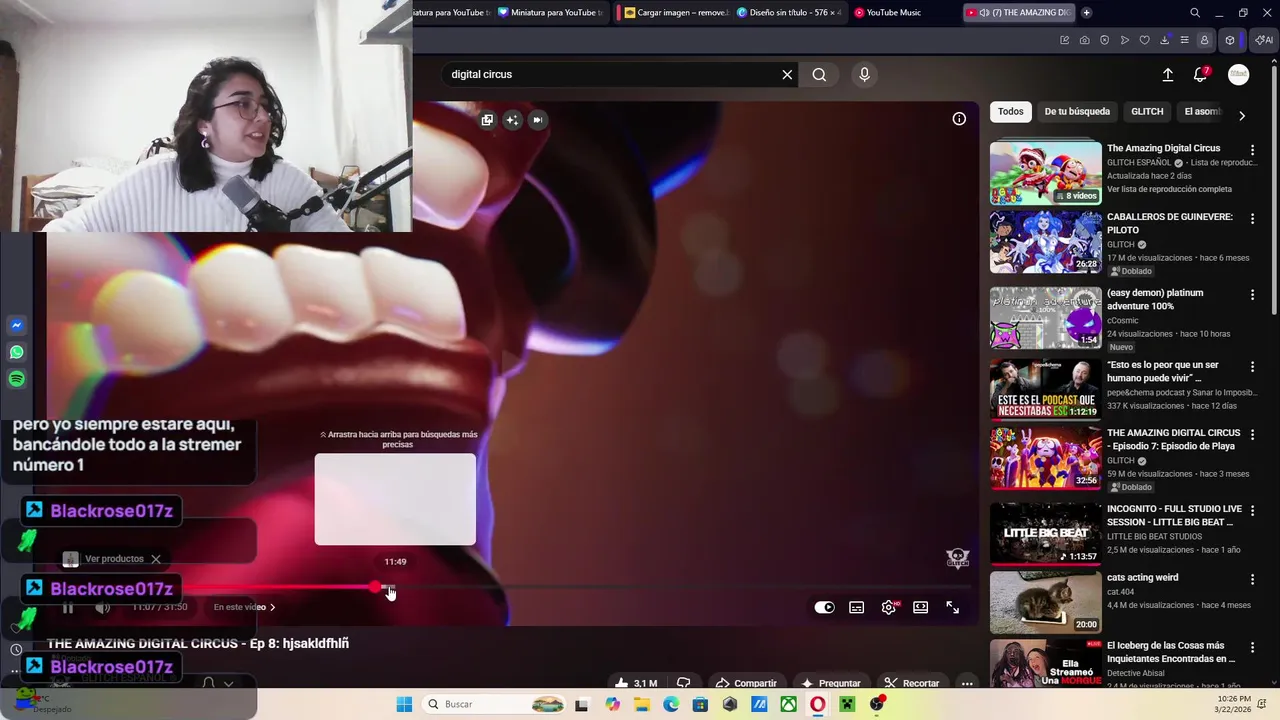Open a new browser tab
The image size is (1280, 720).
point(1086,12)
